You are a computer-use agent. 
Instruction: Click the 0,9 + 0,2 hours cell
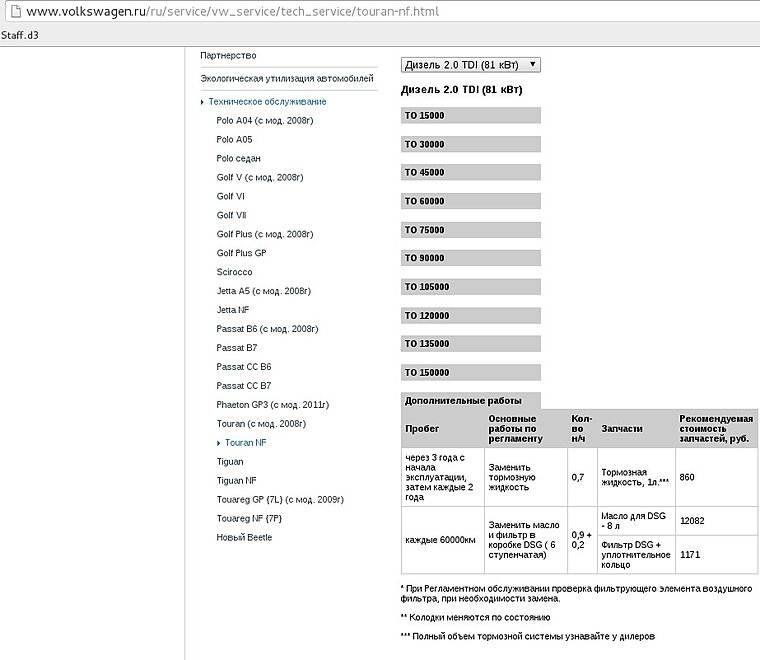coord(582,540)
